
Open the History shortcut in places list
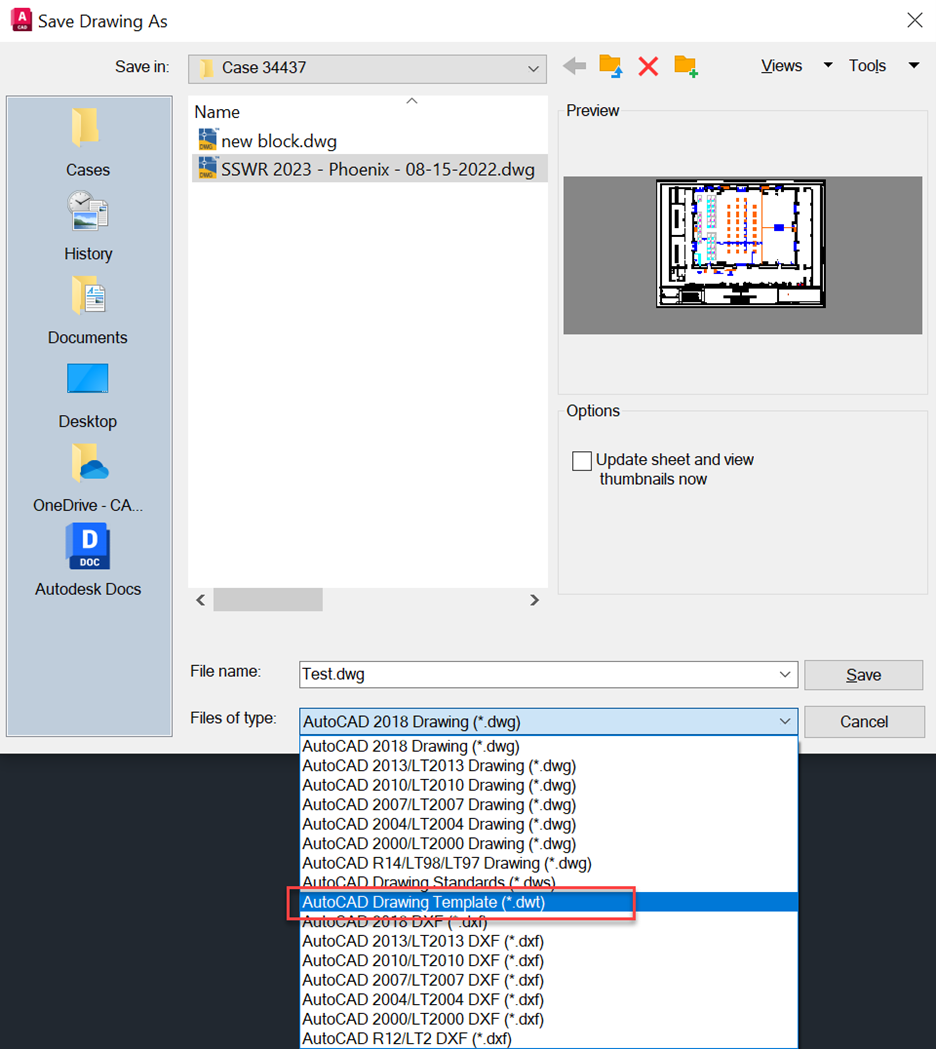tap(88, 226)
